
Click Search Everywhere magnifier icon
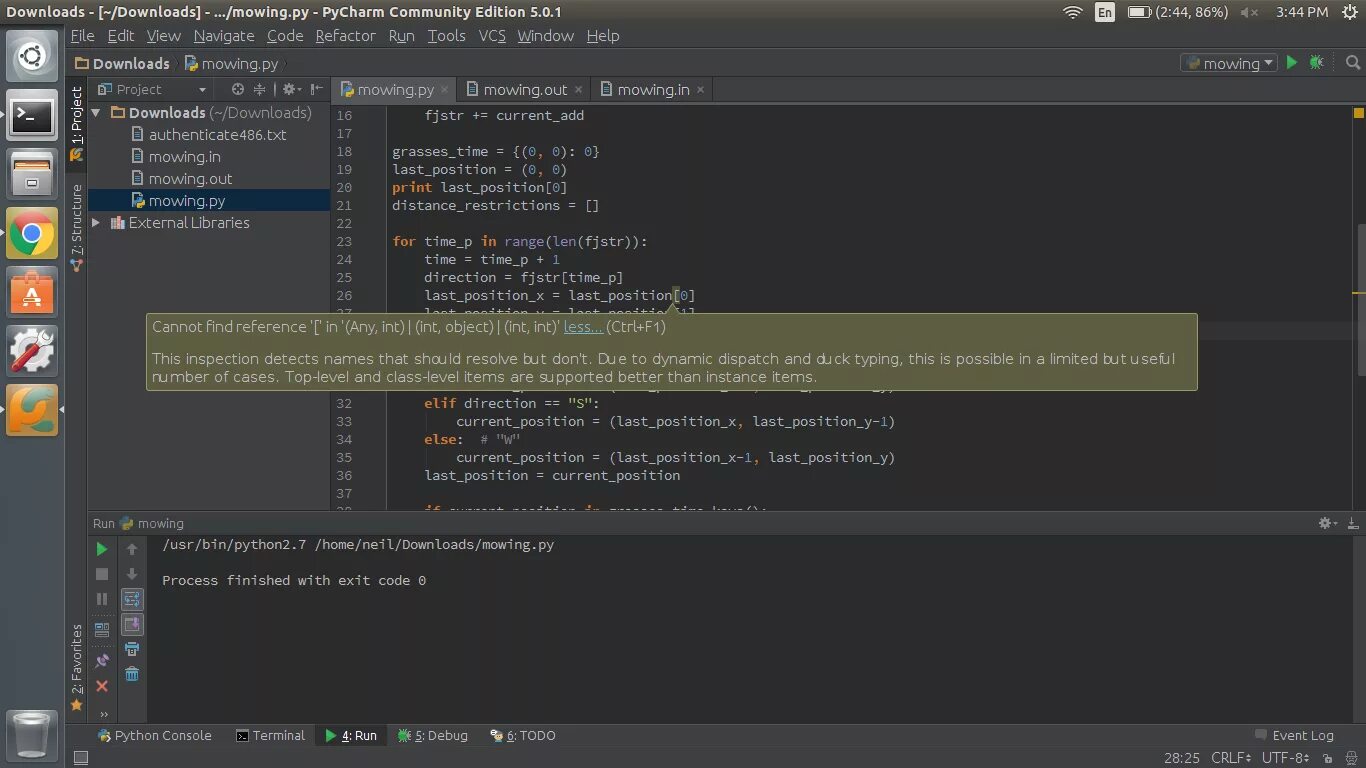coord(1352,63)
